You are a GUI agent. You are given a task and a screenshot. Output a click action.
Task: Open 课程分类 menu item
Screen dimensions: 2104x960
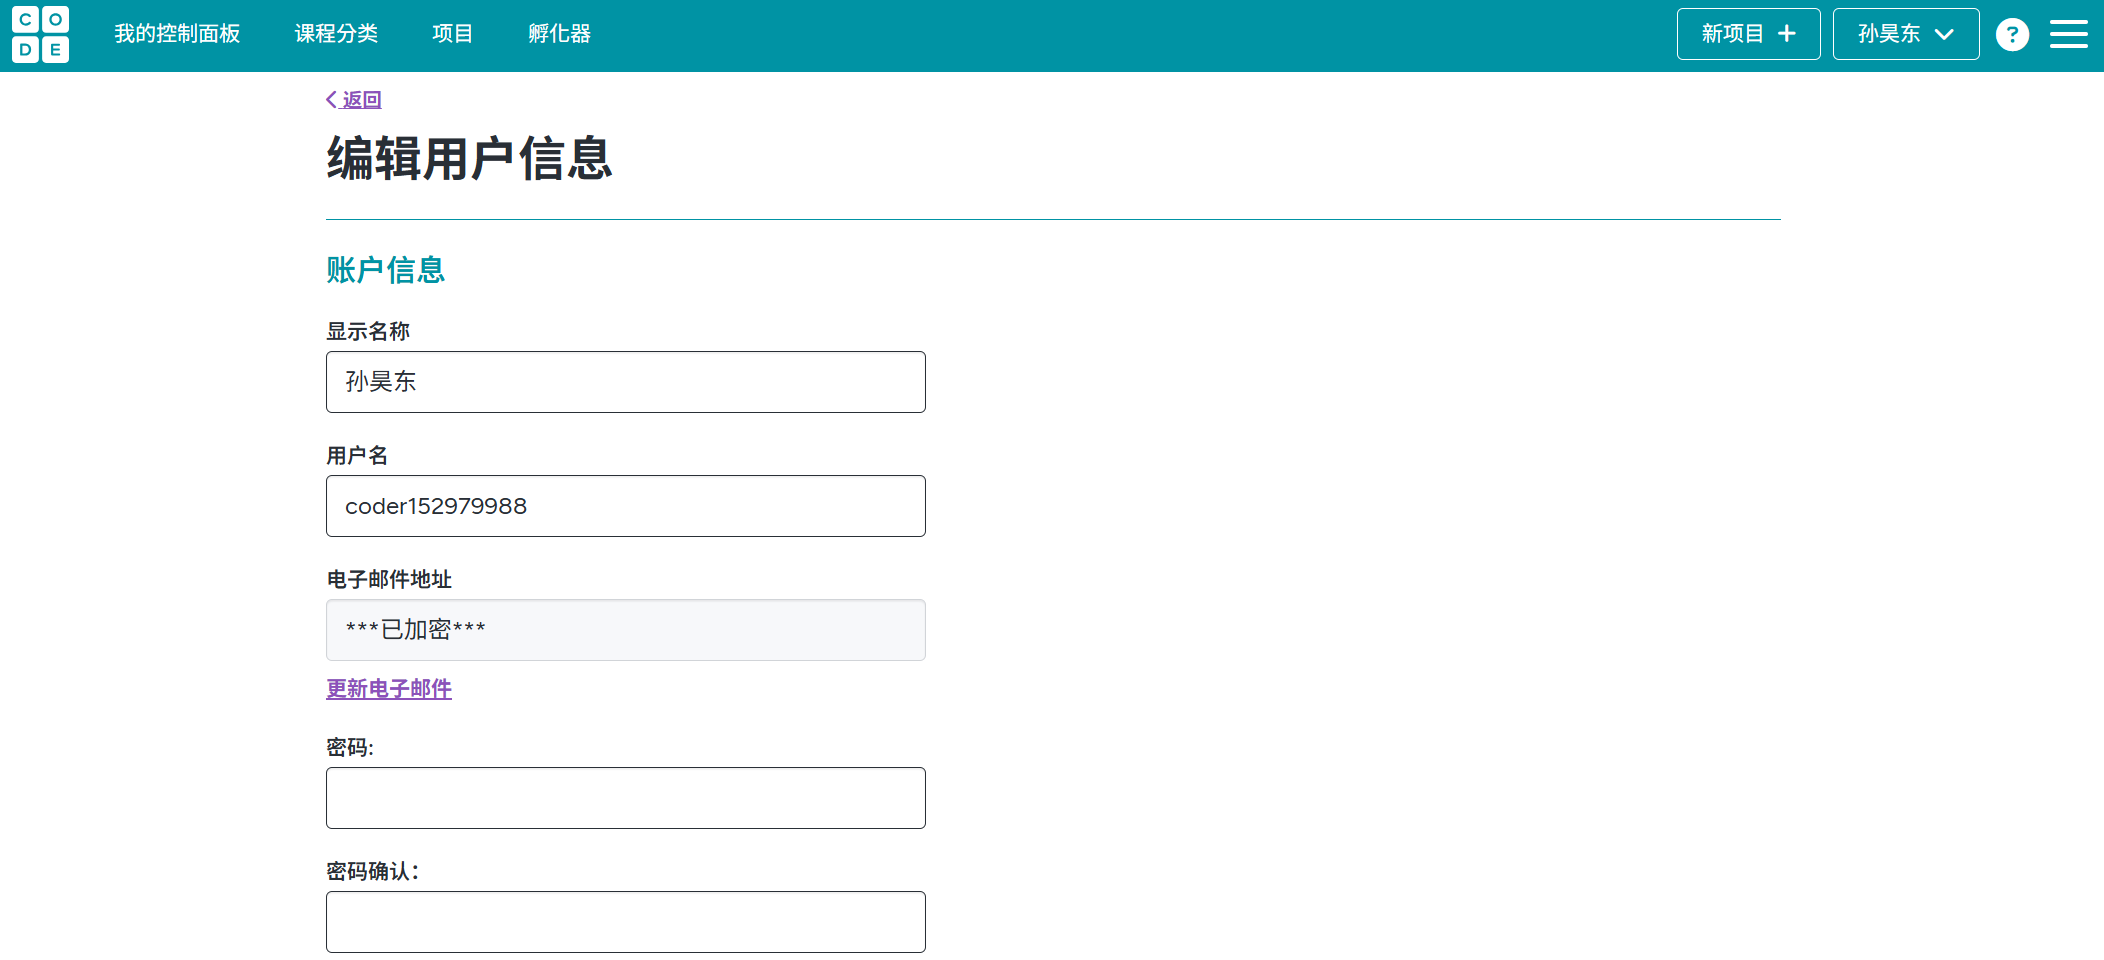click(x=336, y=34)
